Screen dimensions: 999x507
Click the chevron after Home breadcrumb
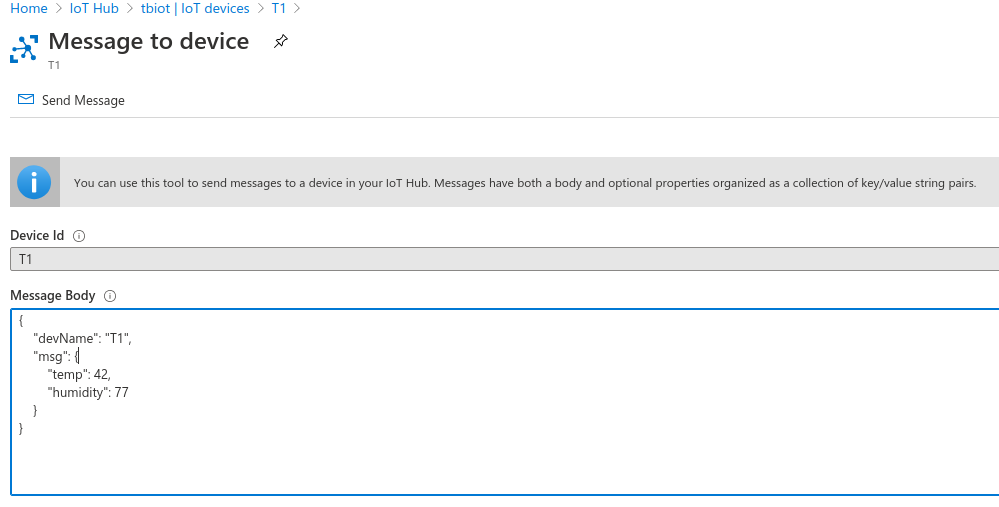(59, 9)
